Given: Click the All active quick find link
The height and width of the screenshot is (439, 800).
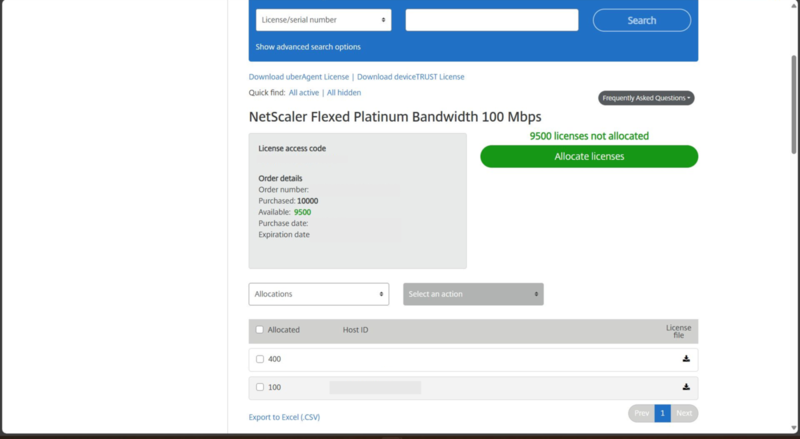Looking at the screenshot, I should (x=304, y=92).
